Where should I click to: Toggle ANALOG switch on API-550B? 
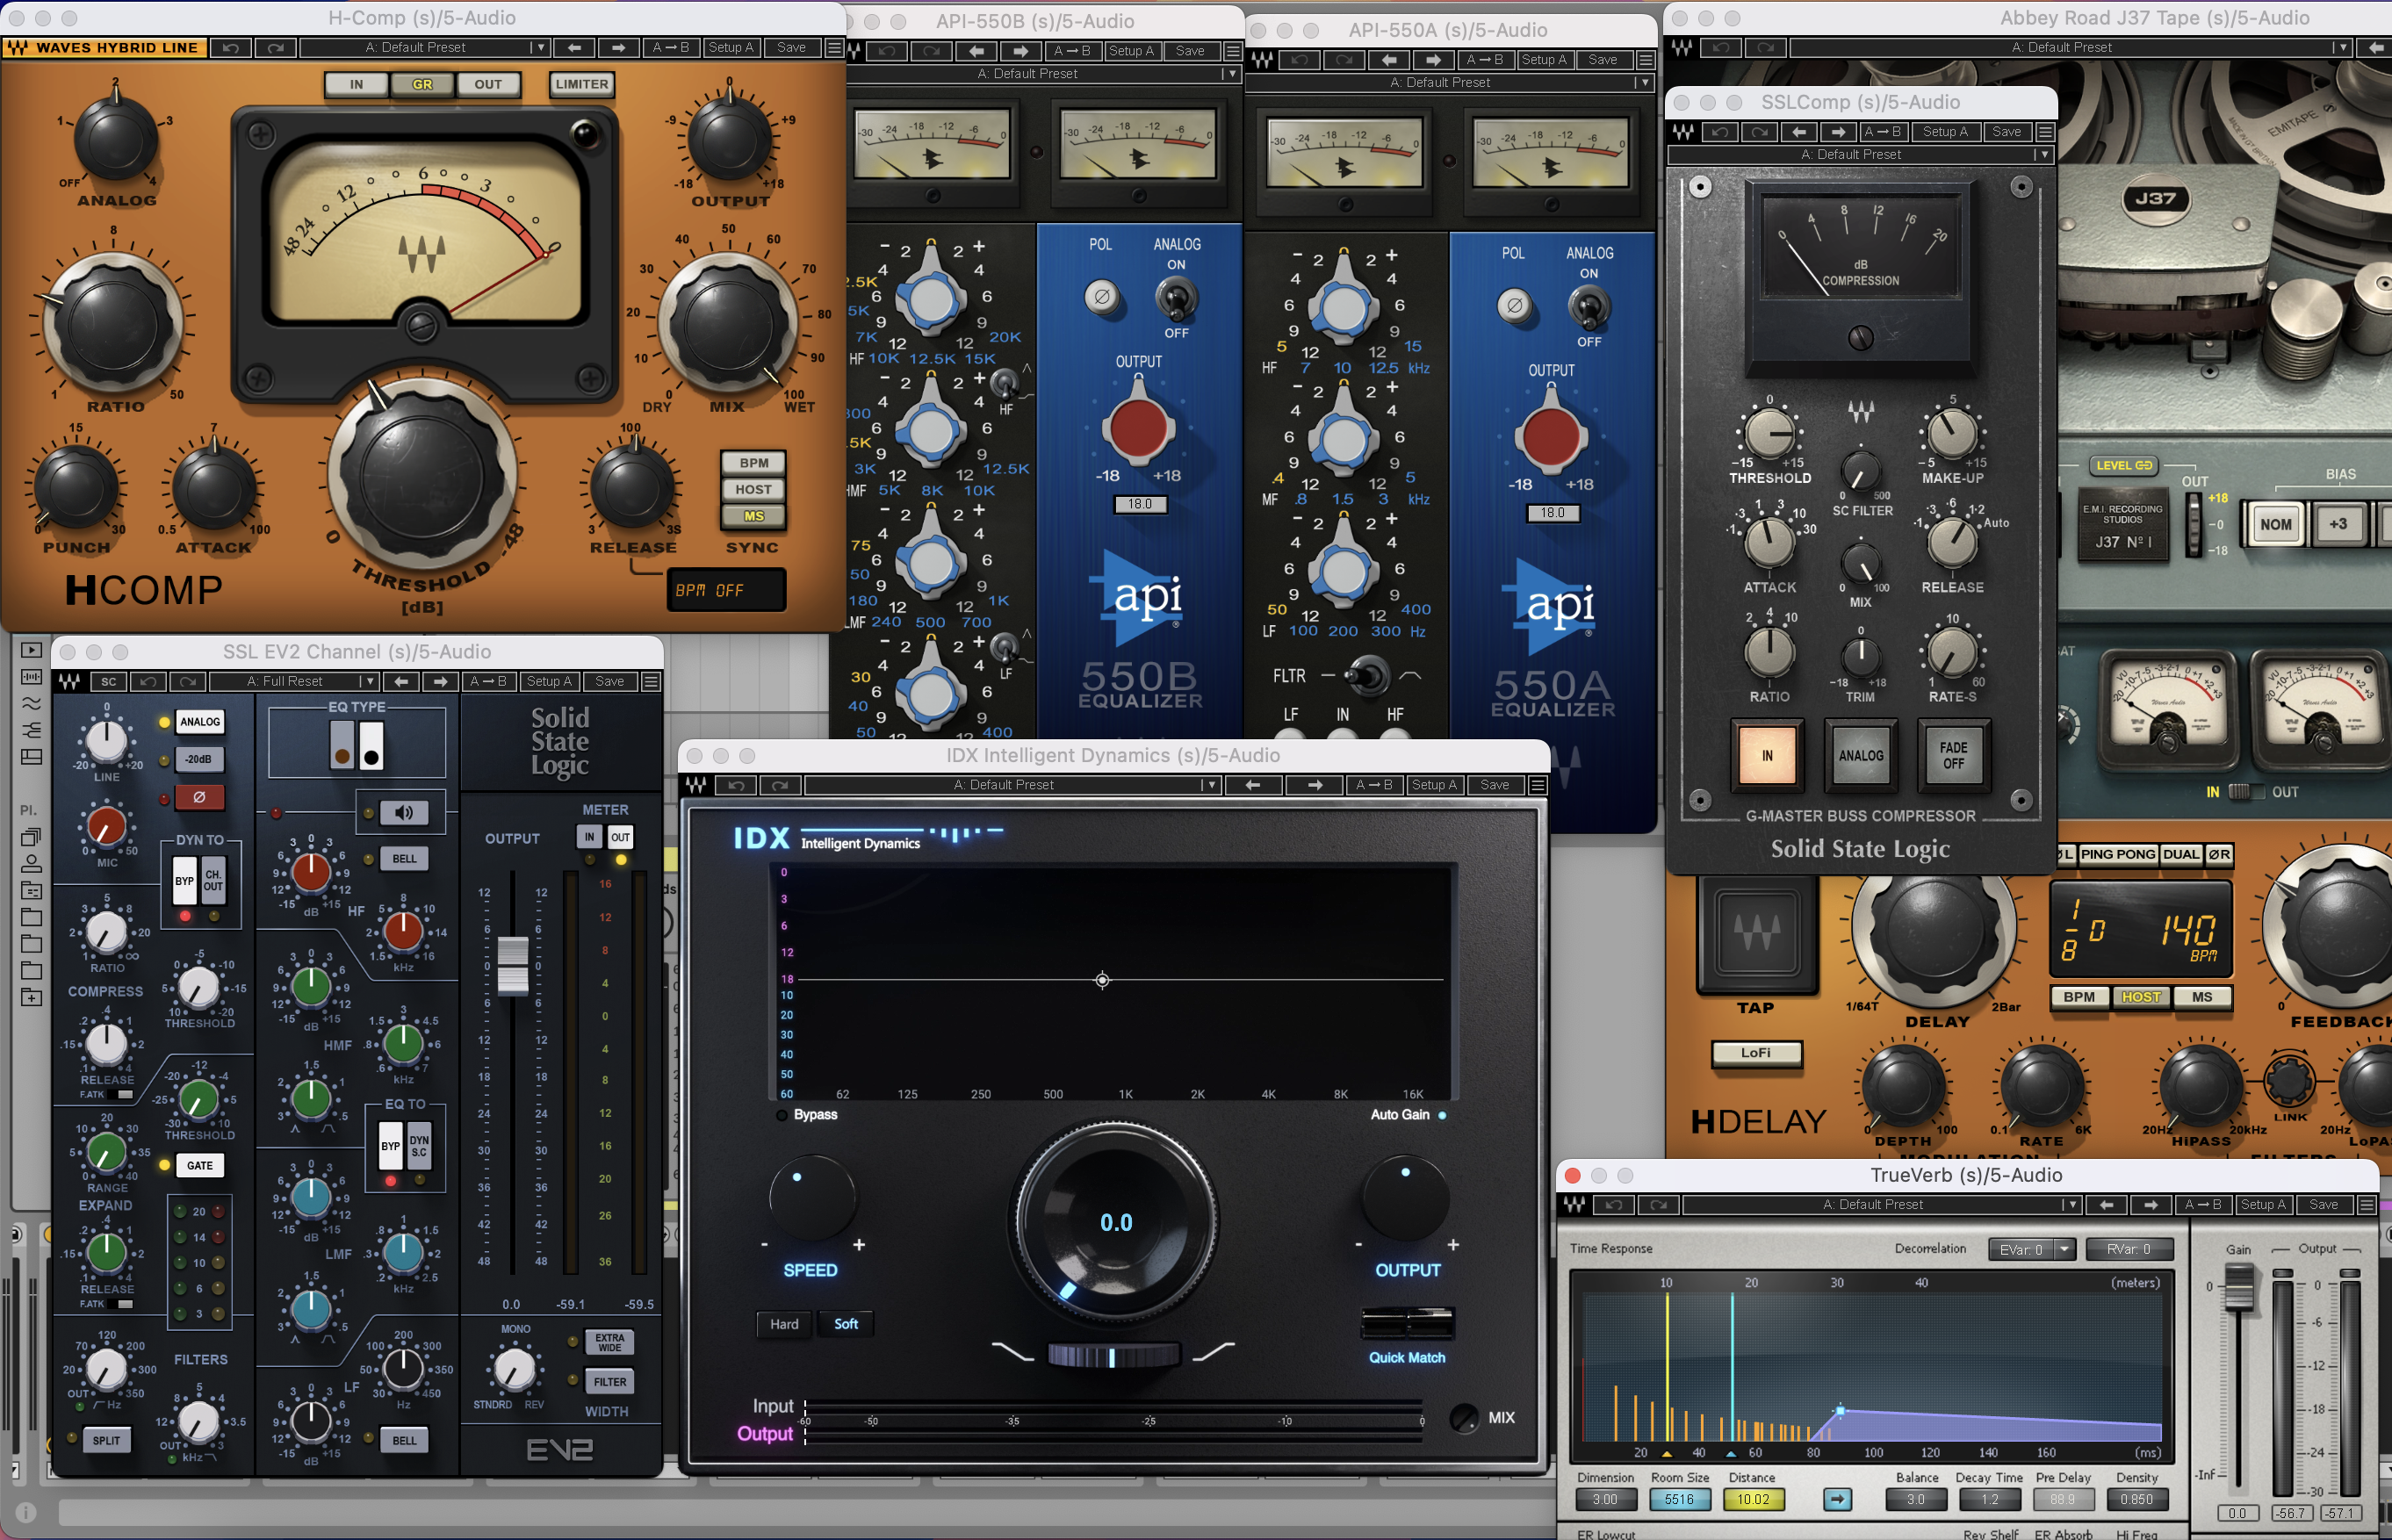coord(1176,298)
